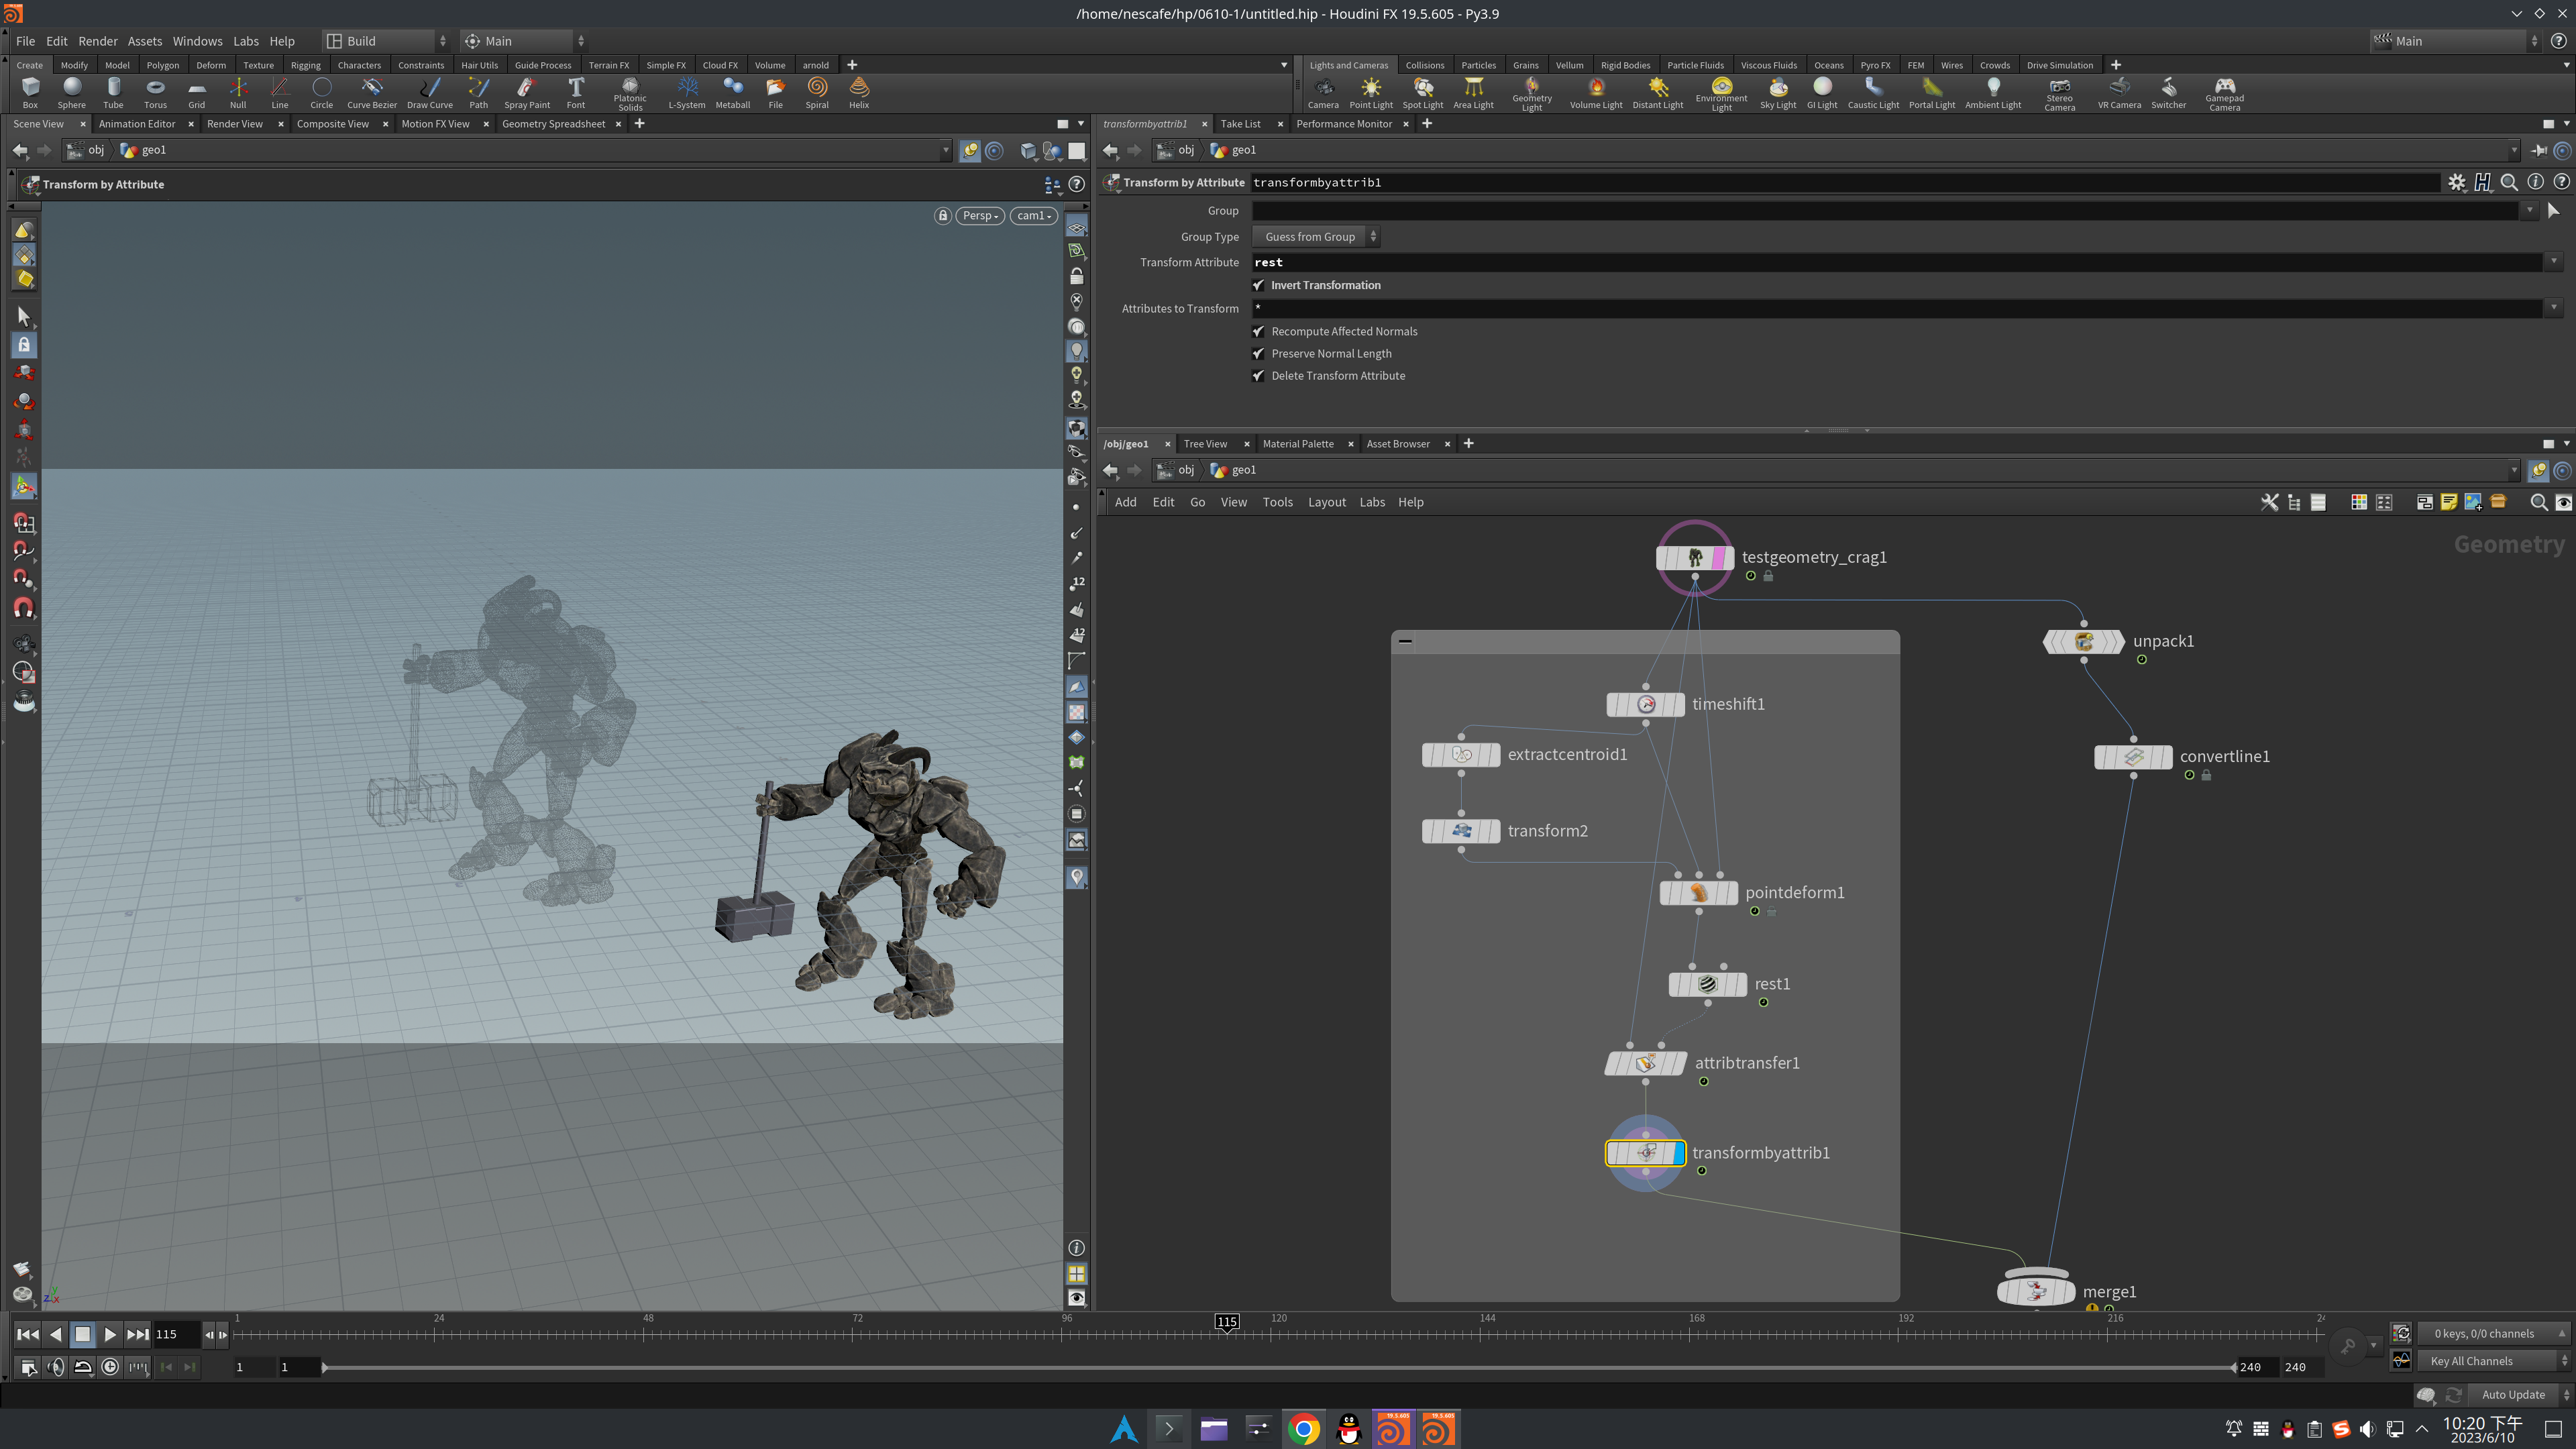Toggle Invert Transformation checkbox
Image resolution: width=2576 pixels, height=1449 pixels.
[x=1259, y=285]
